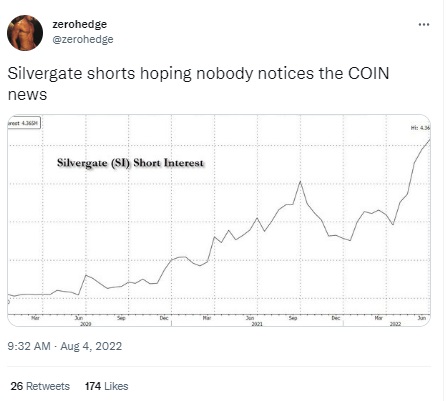Image resolution: width=447 pixels, height=401 pixels.
Task: View the 26 Retweets list
Action: click(40, 386)
